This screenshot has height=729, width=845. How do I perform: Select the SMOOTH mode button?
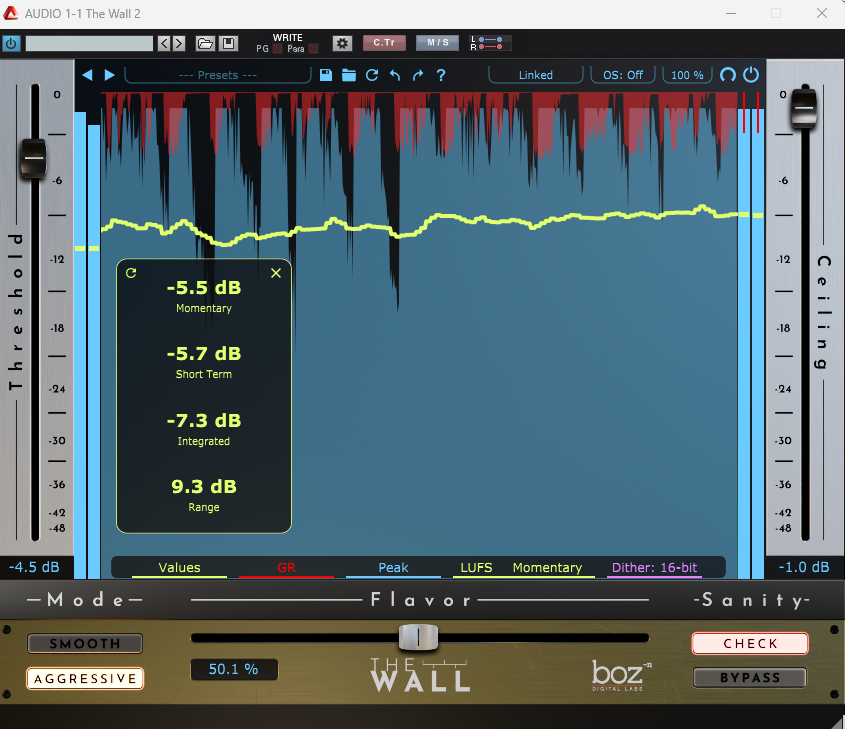[85, 644]
